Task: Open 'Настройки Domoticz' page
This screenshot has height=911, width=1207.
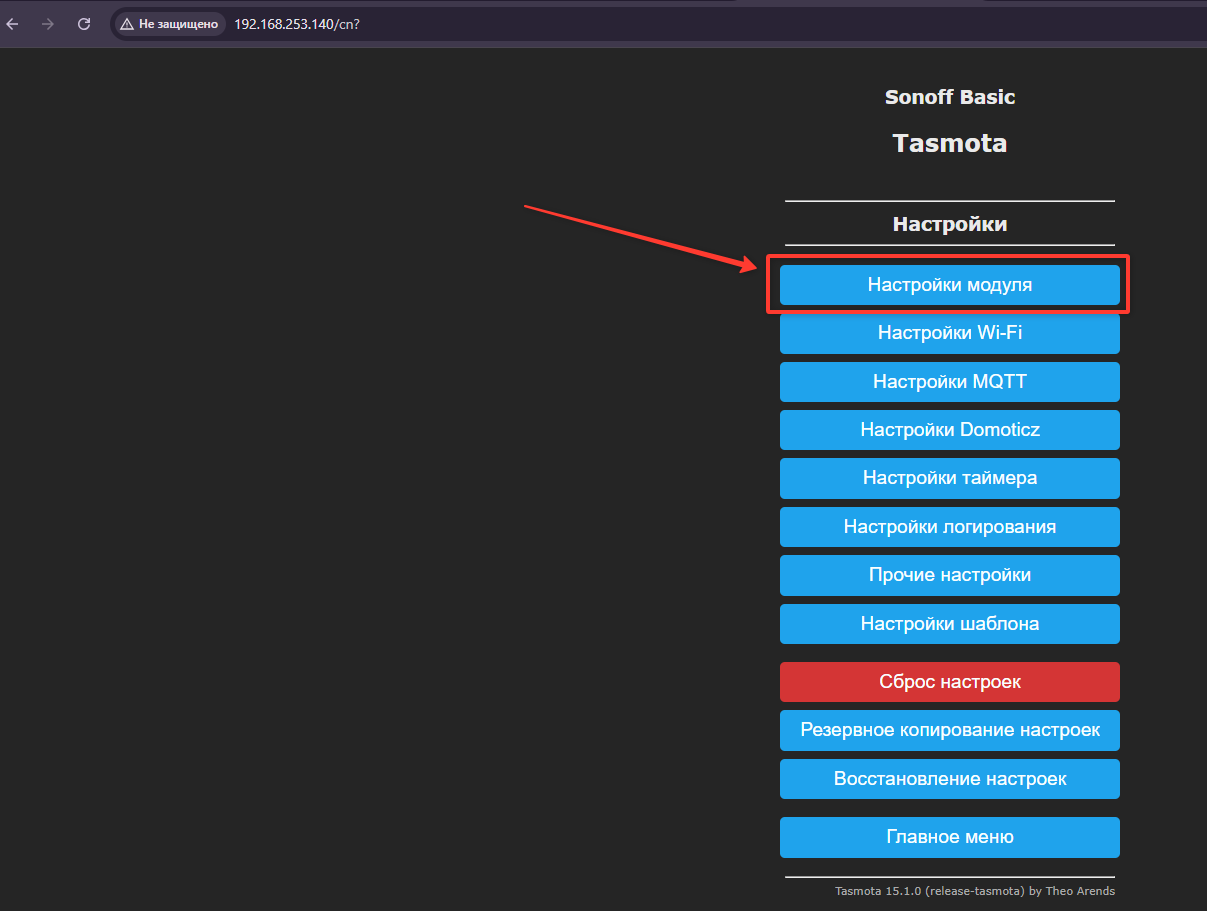Action: pos(950,430)
